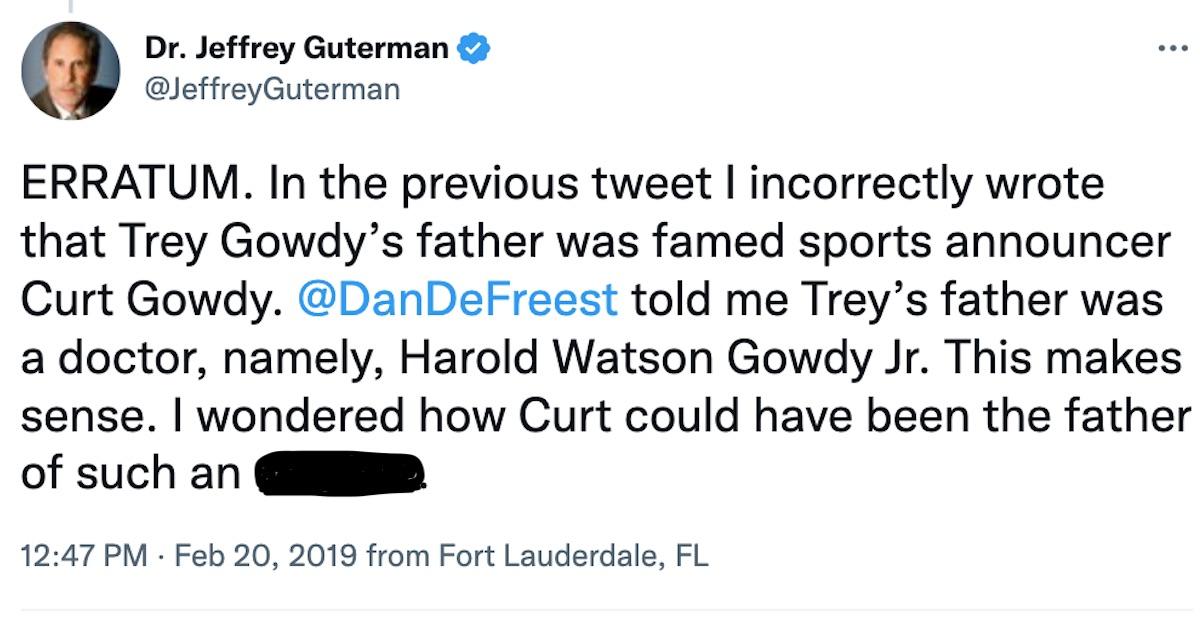Open the tweet's more options menu
Viewport: 1200px width, 628px height.
click(x=1167, y=47)
